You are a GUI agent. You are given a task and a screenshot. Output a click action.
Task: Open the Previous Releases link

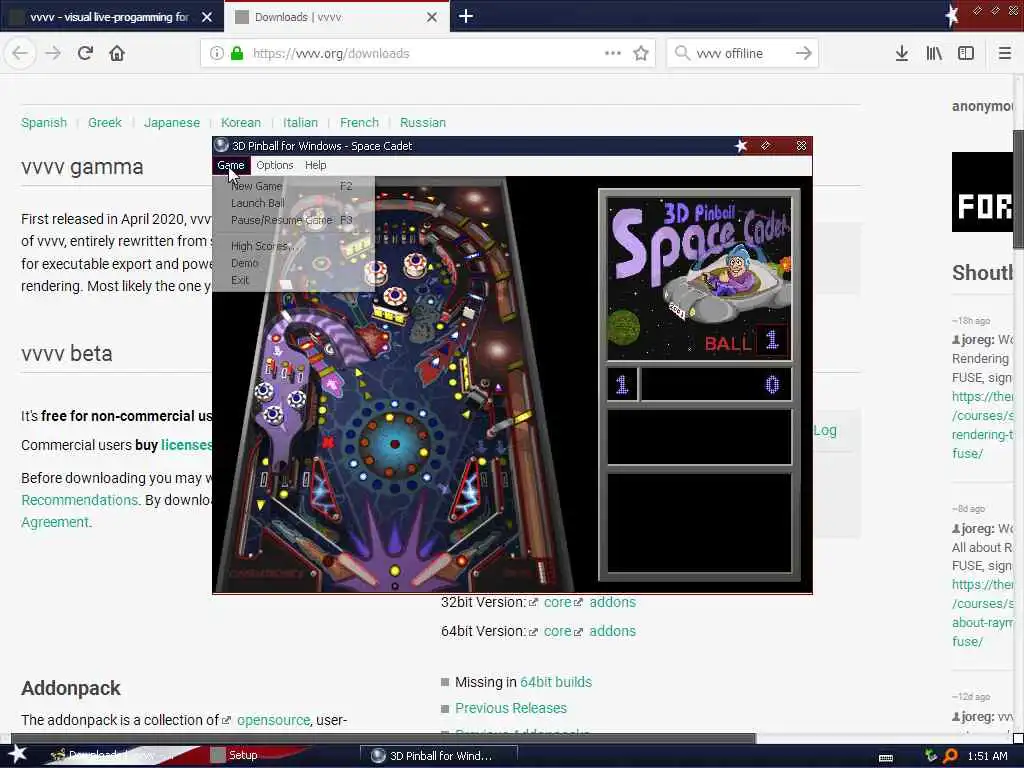click(x=511, y=708)
